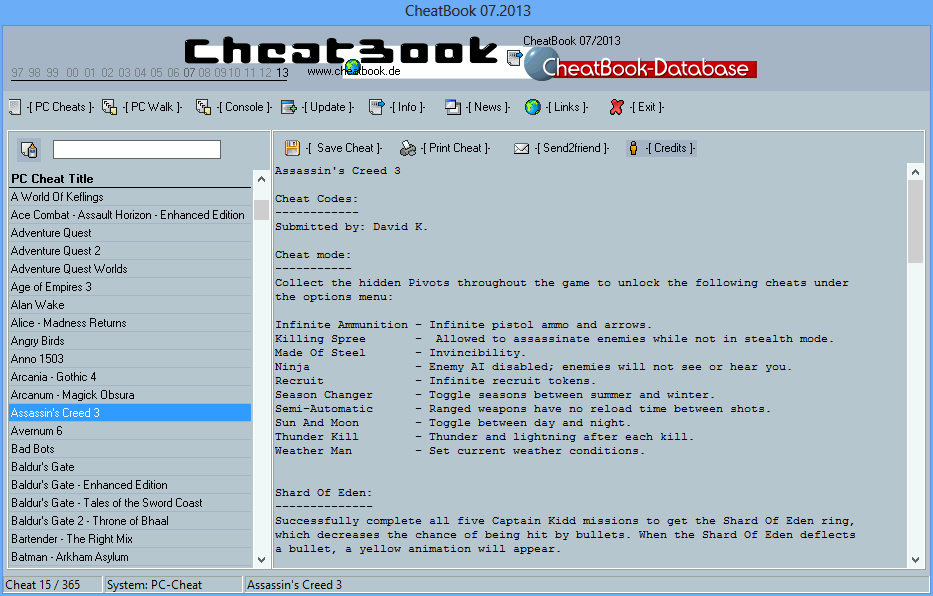Viewport: 933px width, 596px height.
Task: Click the Cheat 15 / 365 status entry
Action: 52,585
